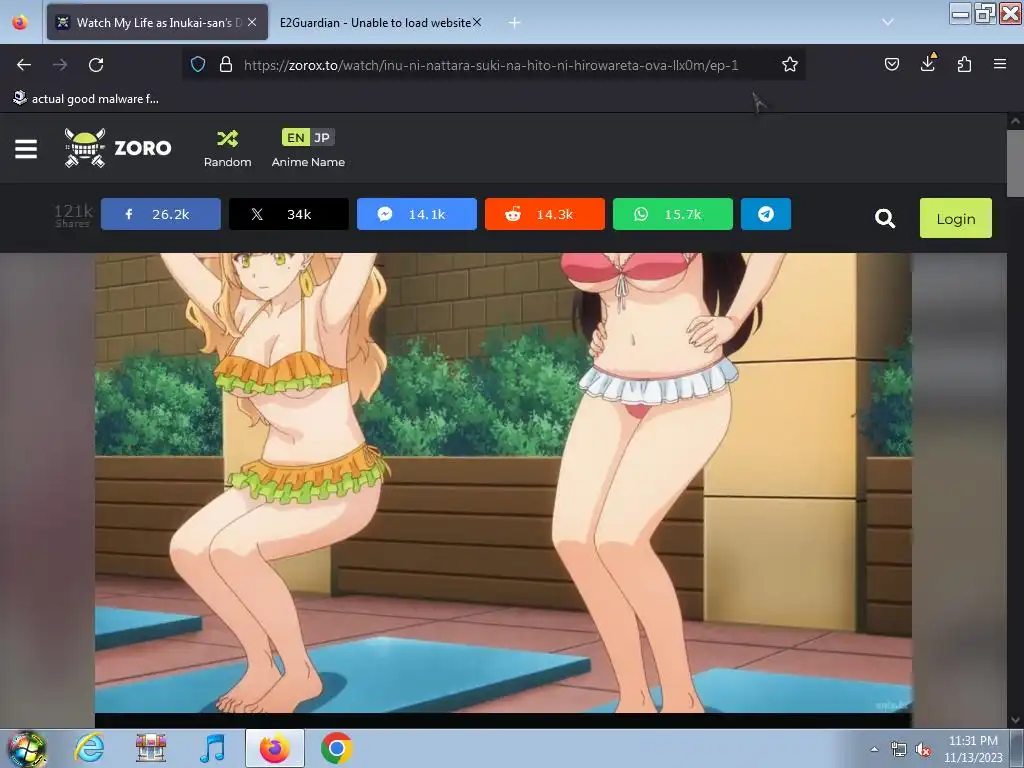Image resolution: width=1024 pixels, height=768 pixels.
Task: Open the 'actual good malware f...' bookmark
Action: 86,99
